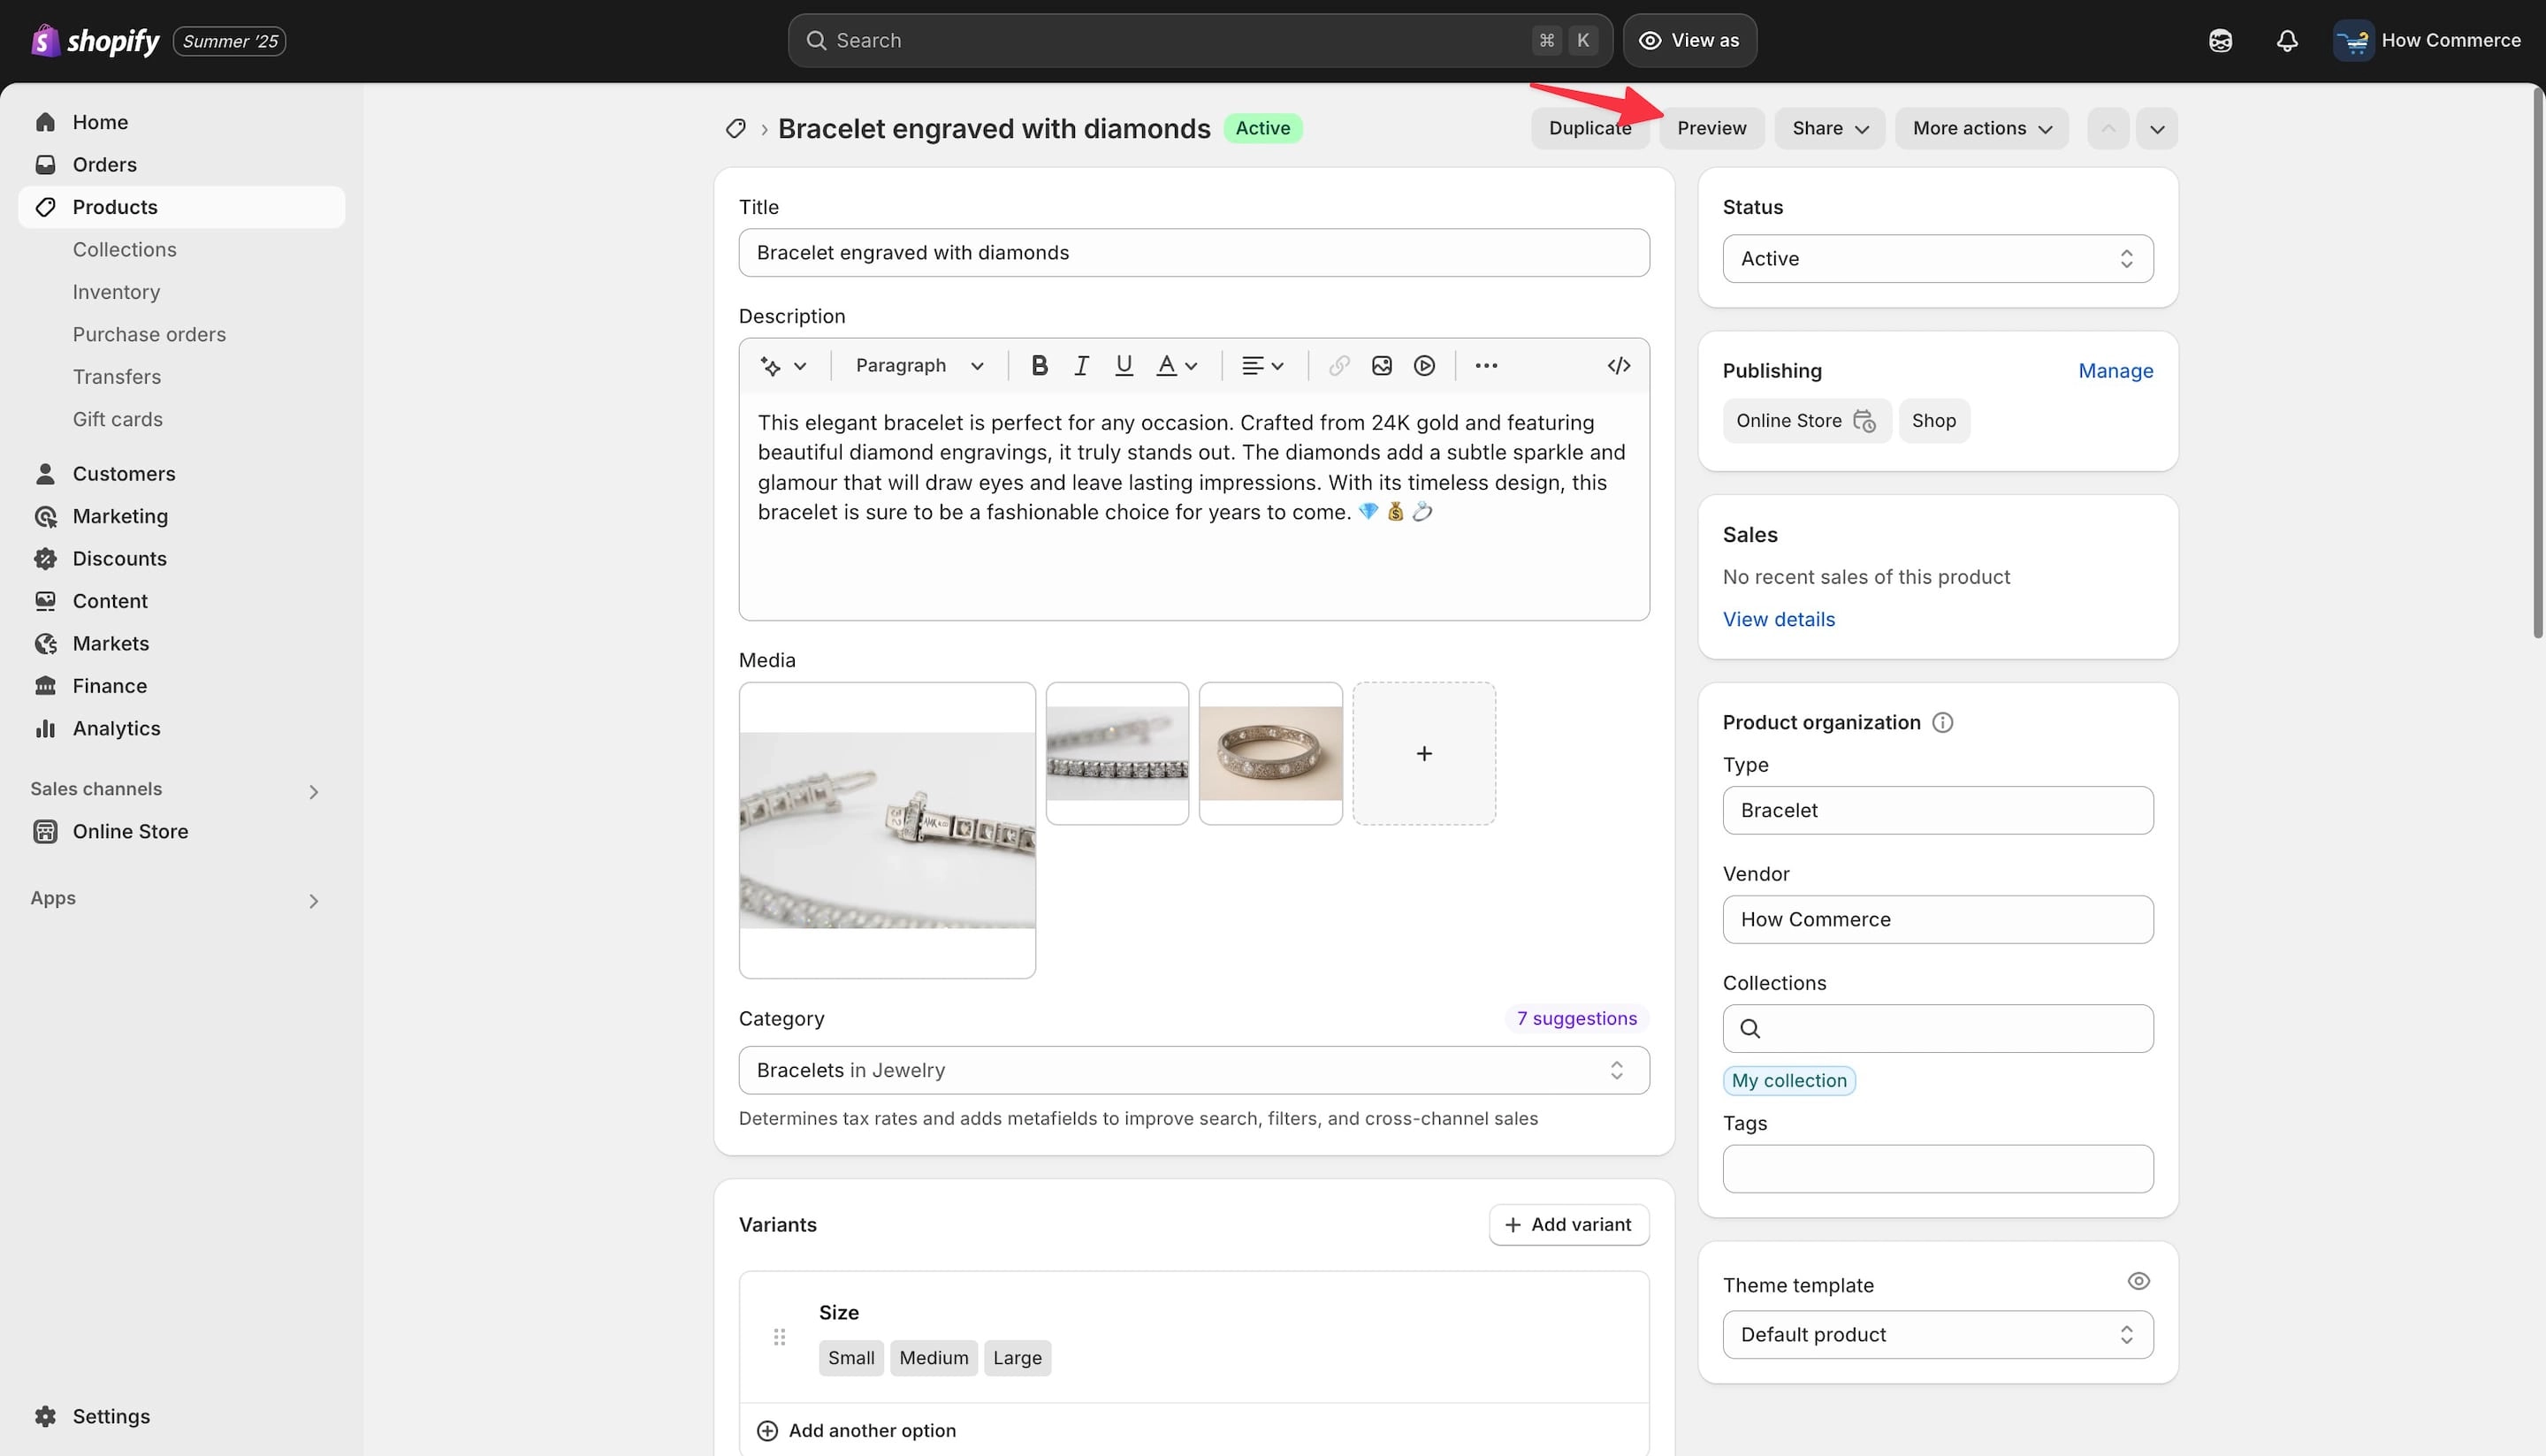Open text alignment options
2546x1456 pixels.
click(x=1262, y=366)
